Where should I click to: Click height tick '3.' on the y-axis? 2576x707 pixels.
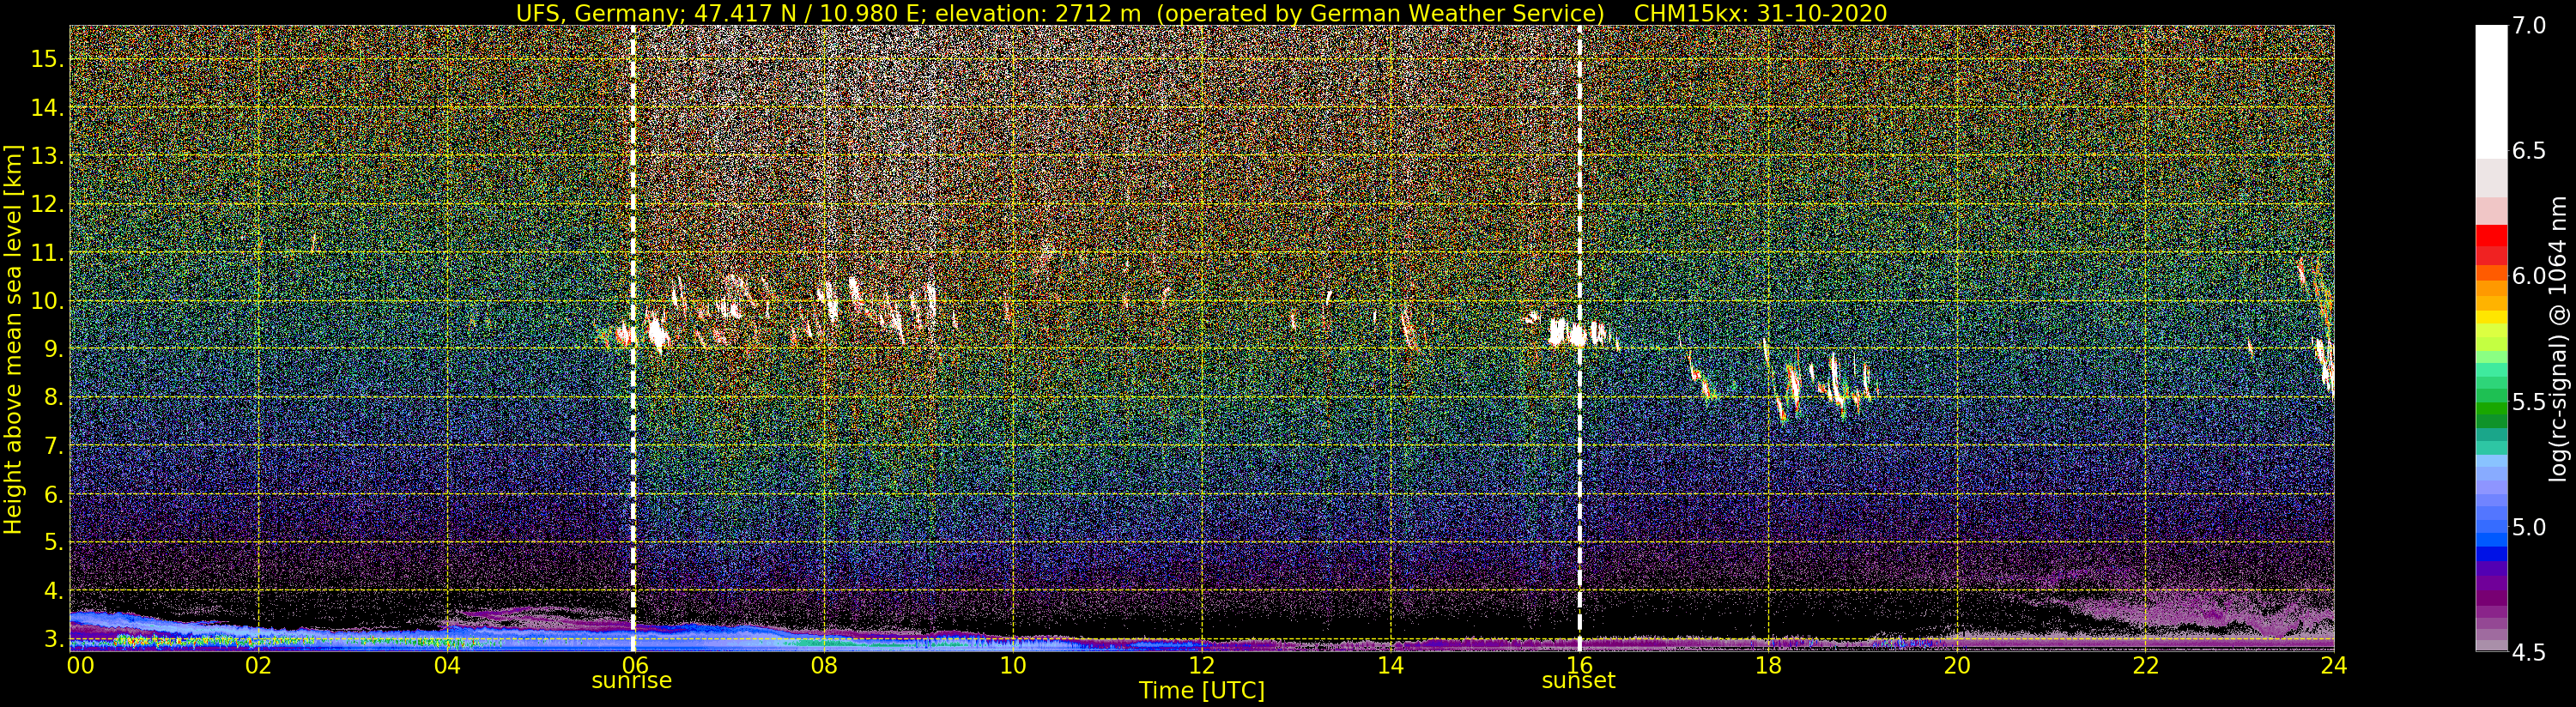point(53,639)
